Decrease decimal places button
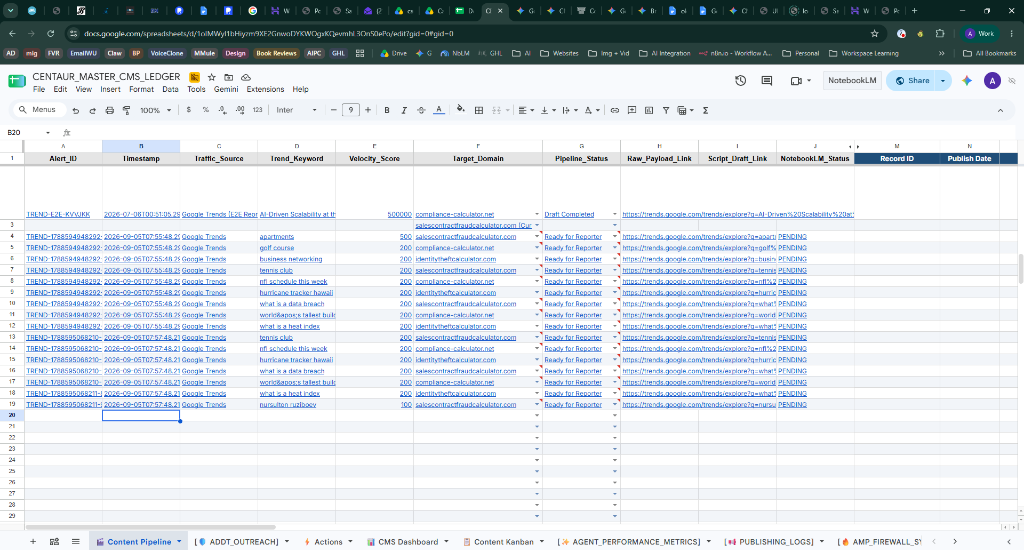 coord(223,110)
